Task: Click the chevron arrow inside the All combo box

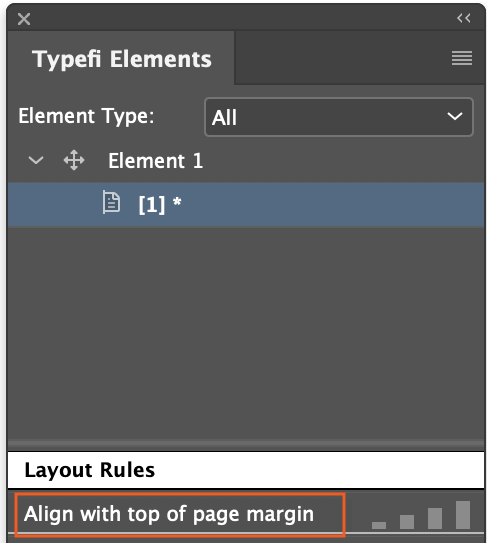Action: [x=455, y=116]
